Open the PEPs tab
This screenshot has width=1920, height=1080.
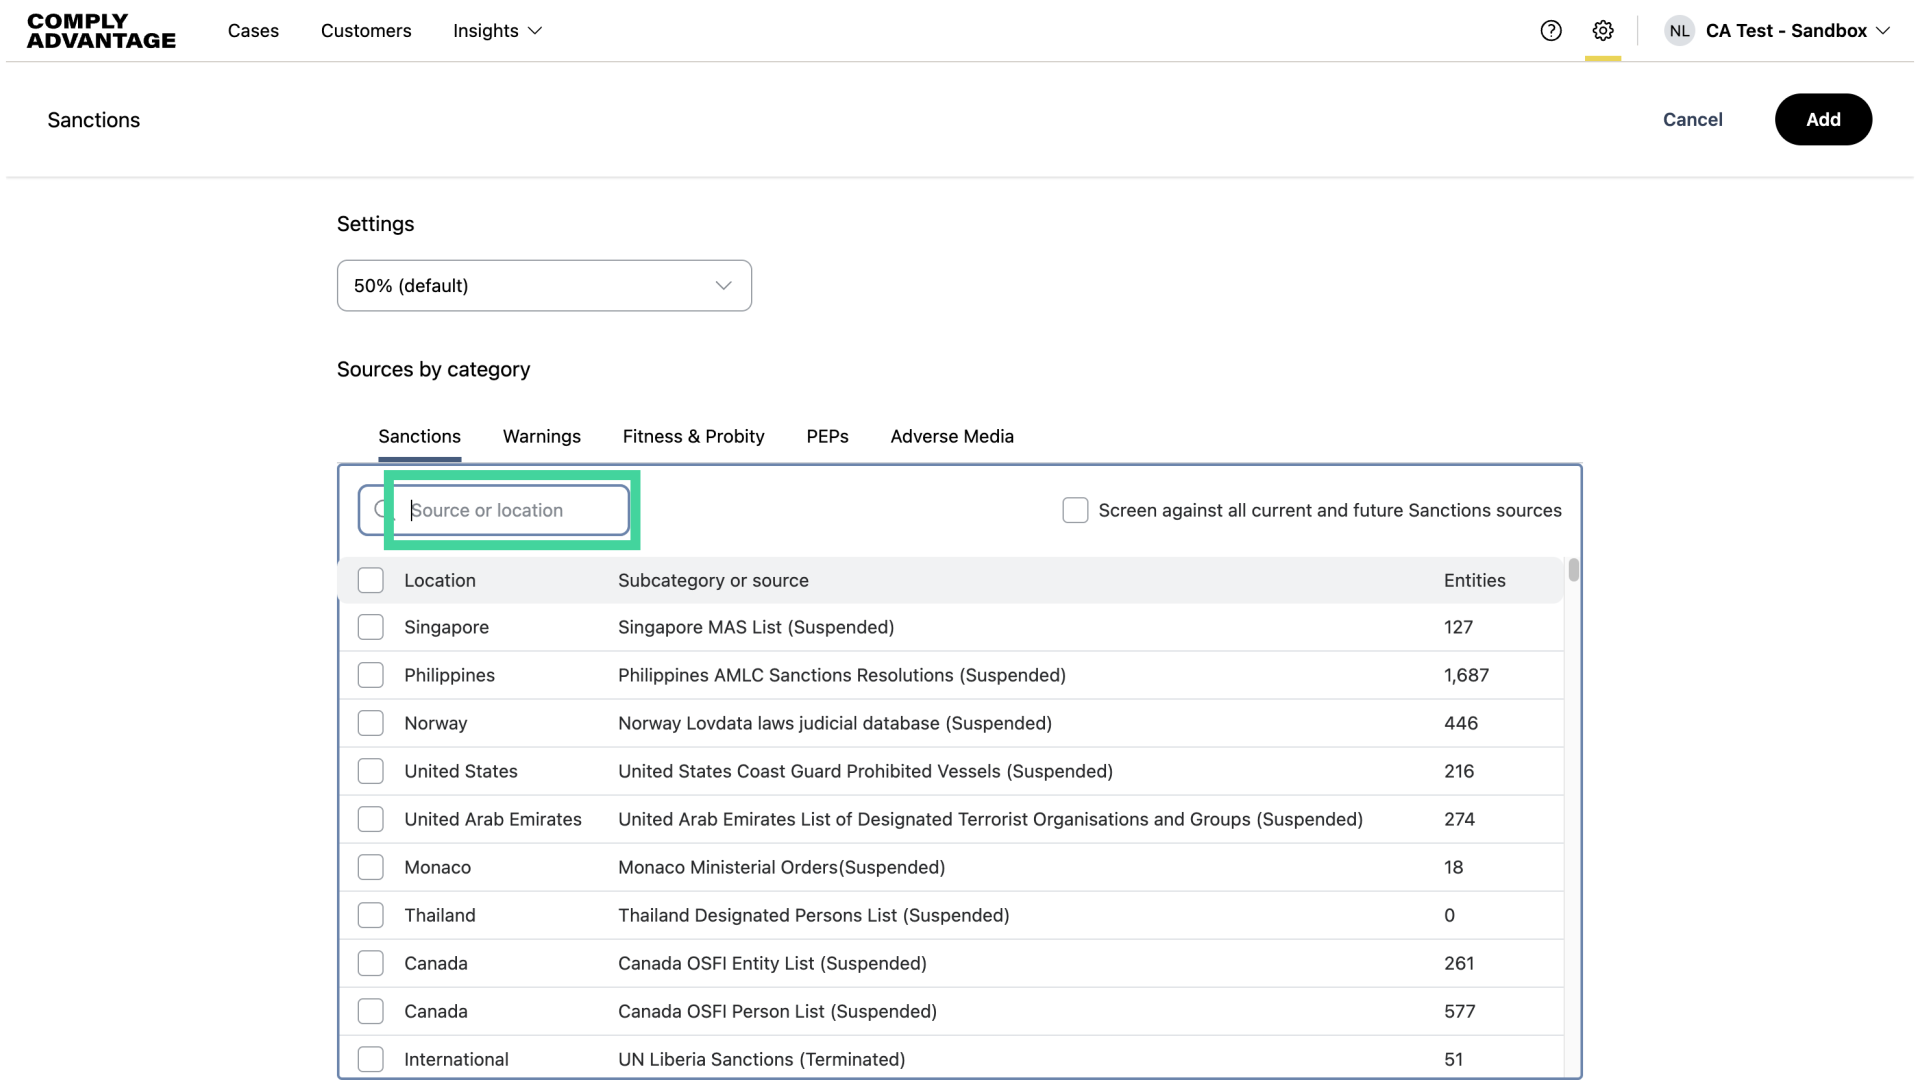827,437
